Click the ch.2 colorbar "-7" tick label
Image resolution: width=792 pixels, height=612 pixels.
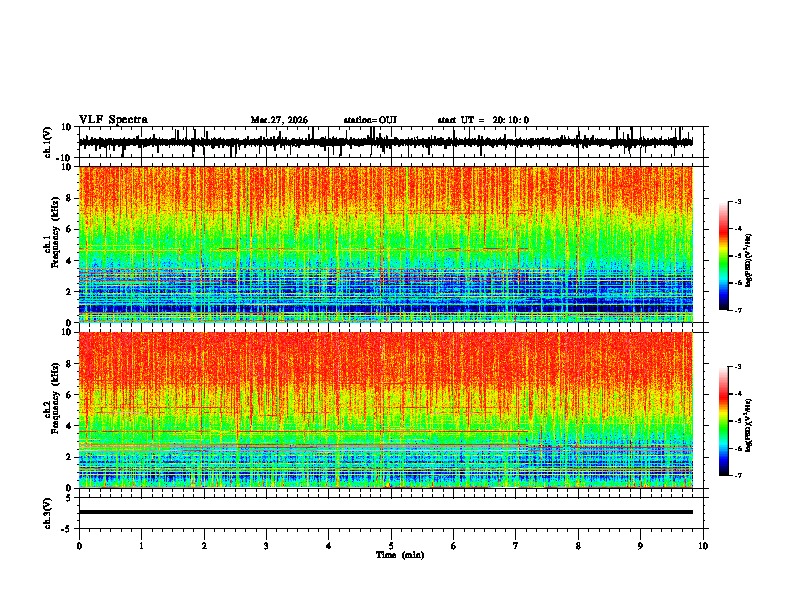pos(737,475)
